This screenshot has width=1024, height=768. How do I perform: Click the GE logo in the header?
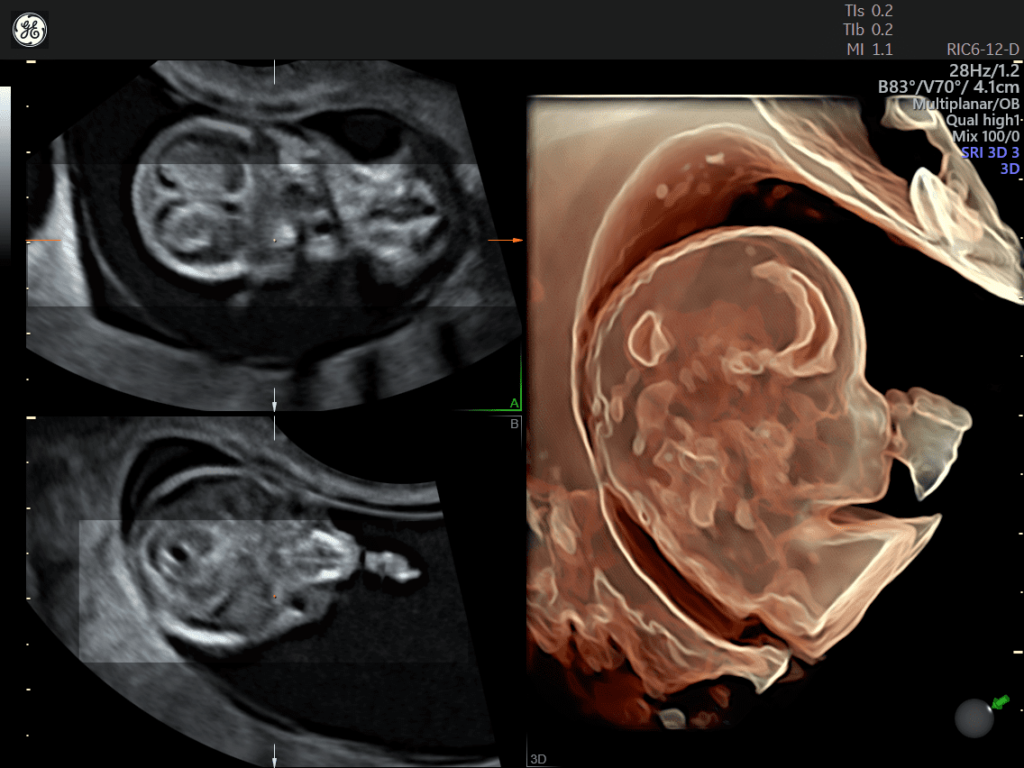coord(30,30)
